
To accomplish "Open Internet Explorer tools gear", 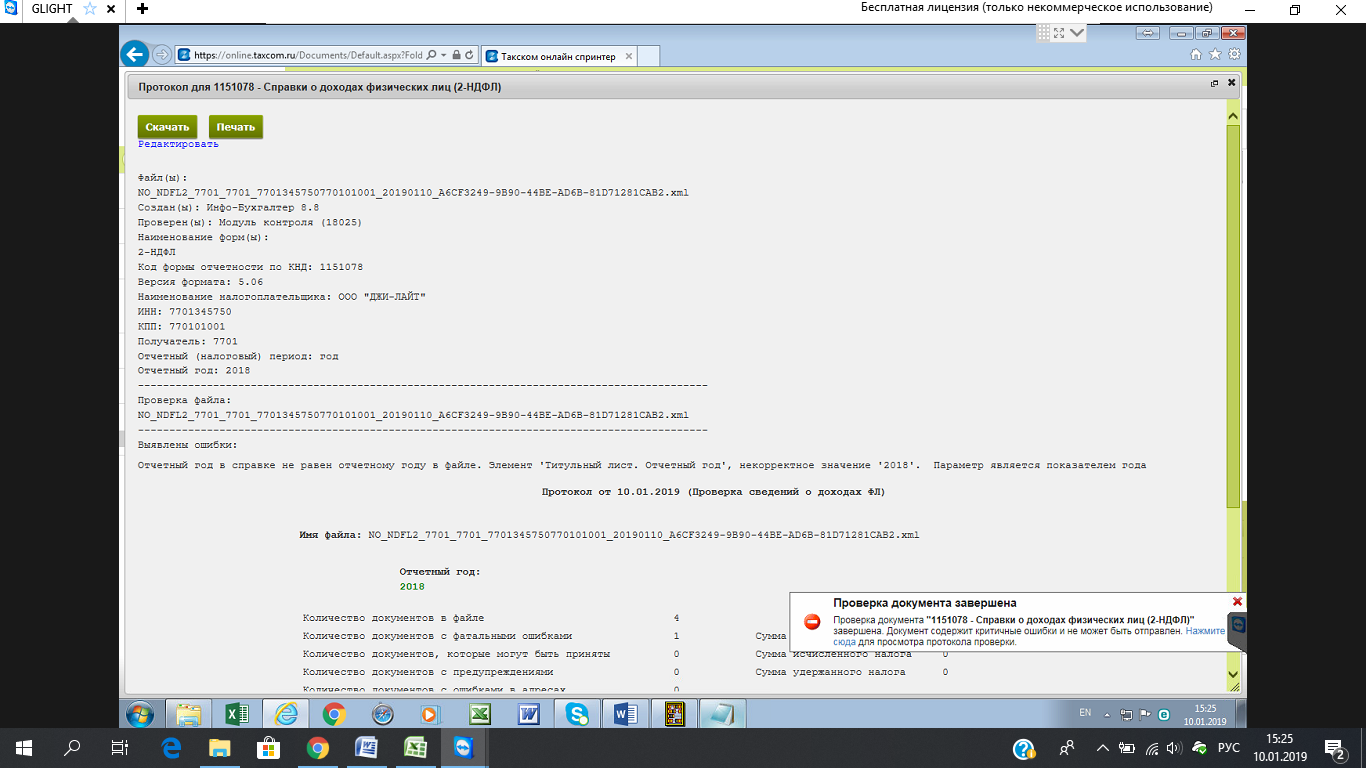I will pyautogui.click(x=1234, y=55).
